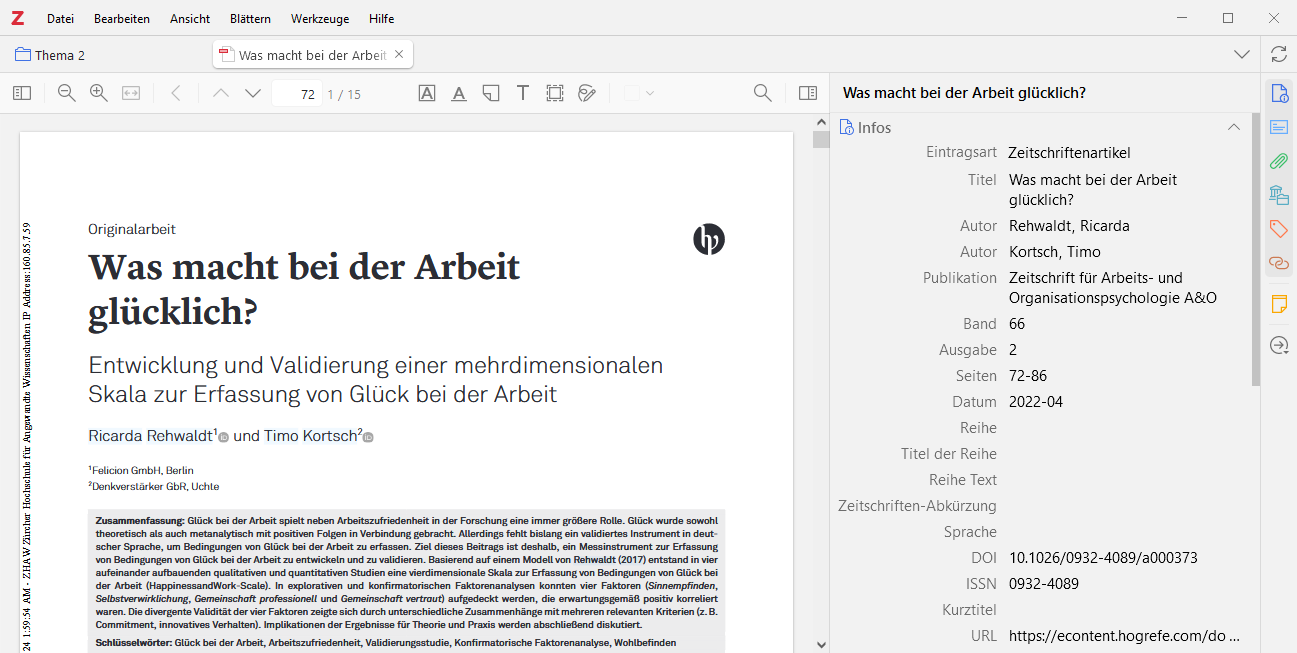Jump to Info section in side navigation
The width and height of the screenshot is (1297, 653).
[1279, 94]
